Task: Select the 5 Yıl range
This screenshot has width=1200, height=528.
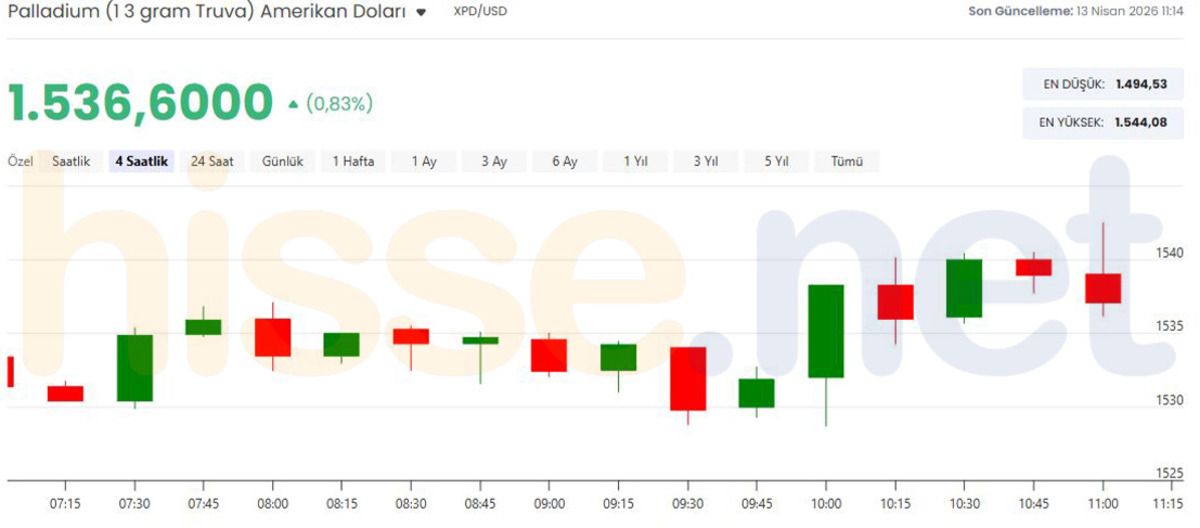Action: pyautogui.click(x=776, y=161)
